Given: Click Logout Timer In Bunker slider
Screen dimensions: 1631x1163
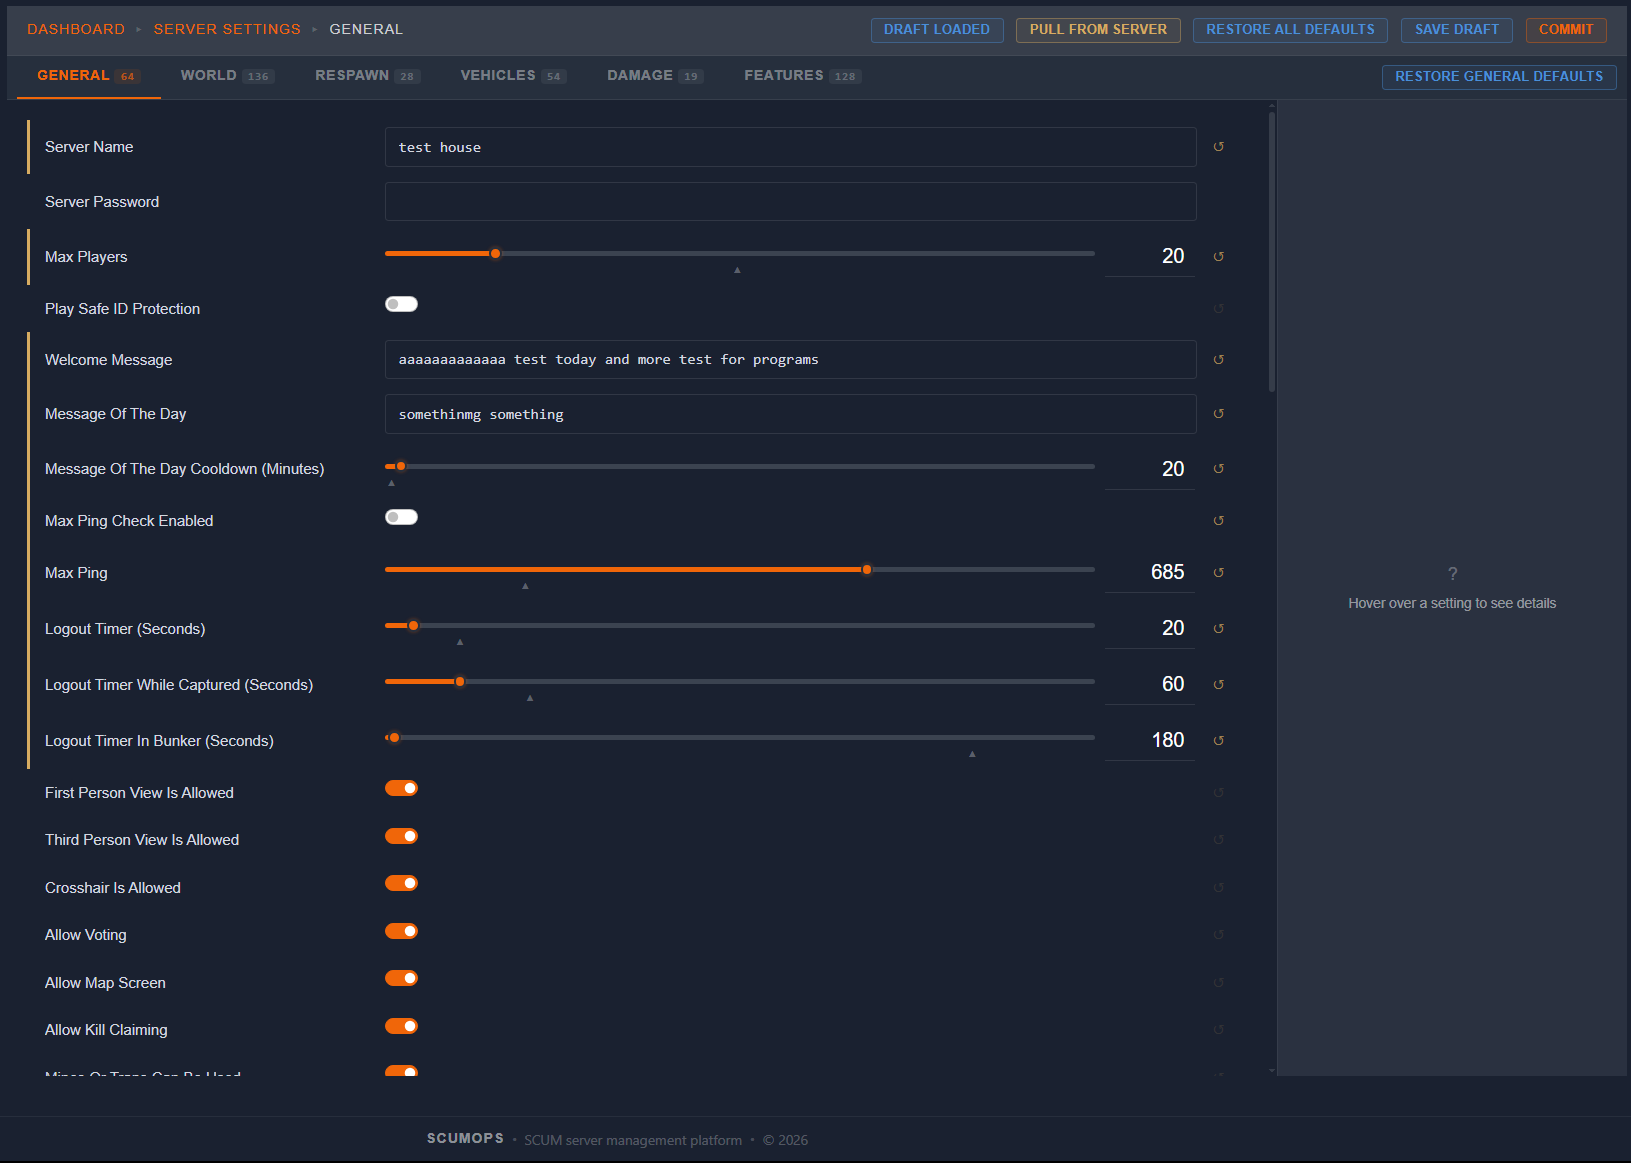Looking at the screenshot, I should click(740, 738).
